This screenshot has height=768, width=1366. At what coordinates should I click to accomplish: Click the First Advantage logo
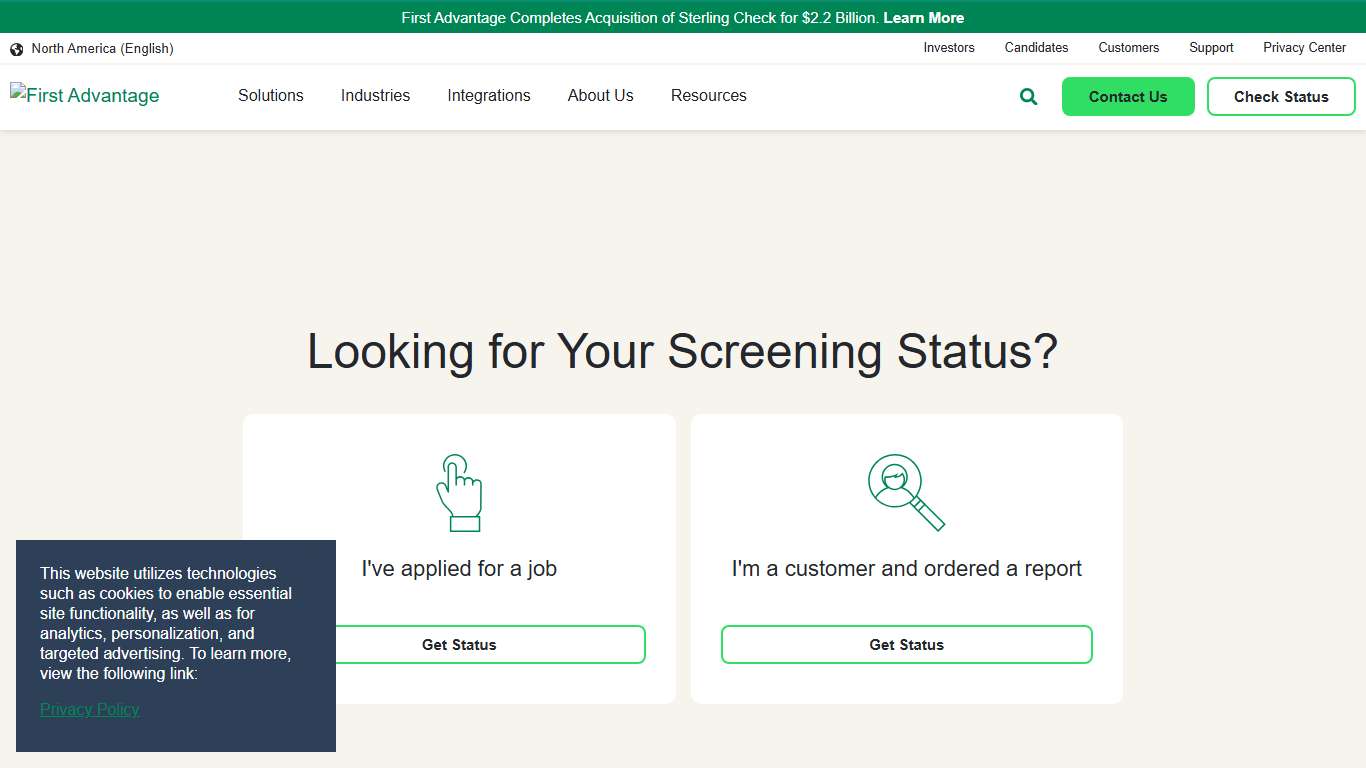84,95
